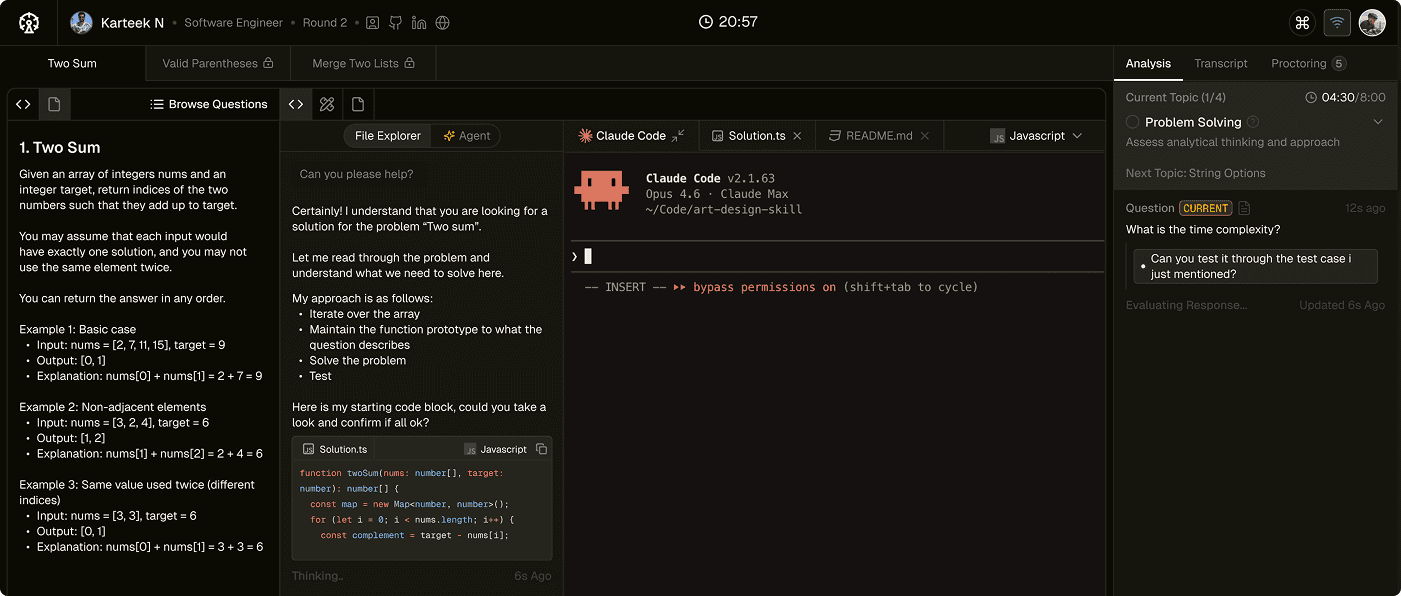Image resolution: width=1401 pixels, height=596 pixels.
Task: Focus the Claude Code terminal prompt
Action: [x=838, y=256]
